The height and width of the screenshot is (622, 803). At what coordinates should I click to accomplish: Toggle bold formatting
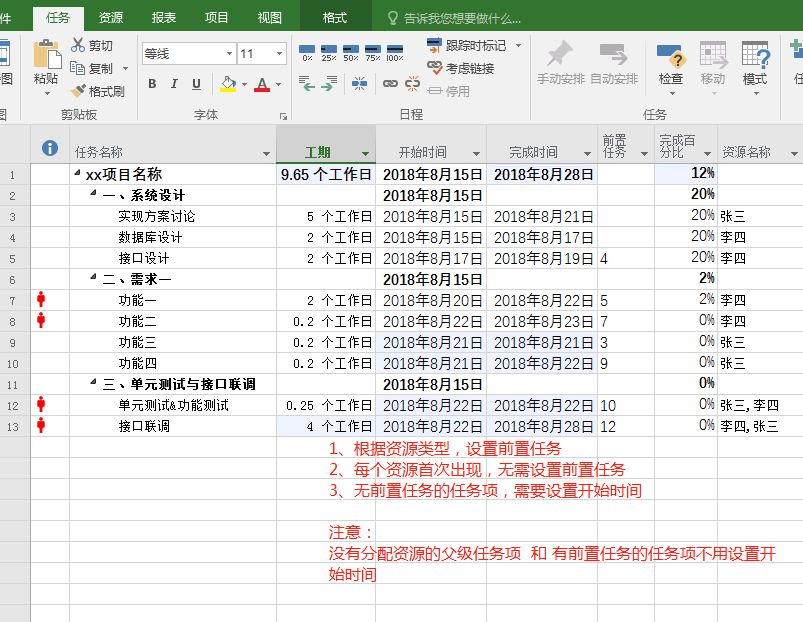pos(152,84)
